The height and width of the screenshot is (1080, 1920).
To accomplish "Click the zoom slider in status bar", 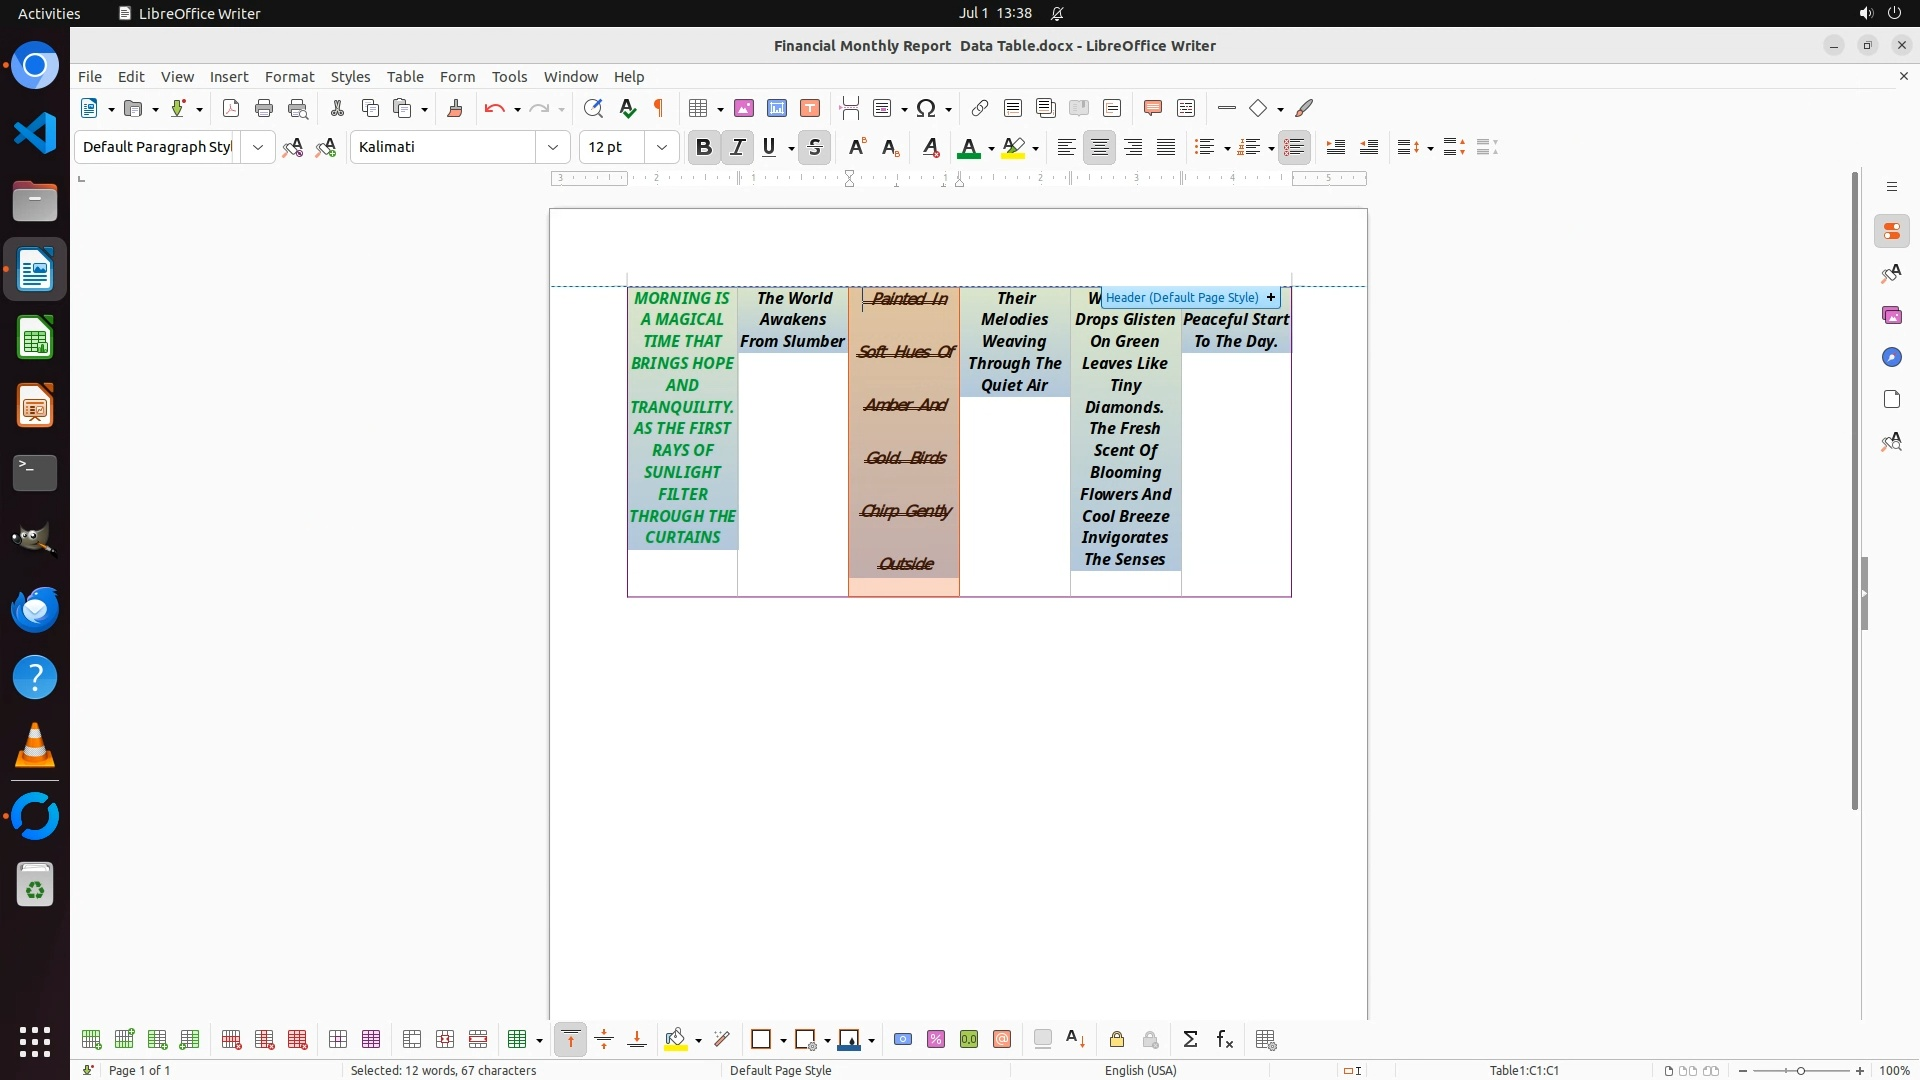I will 1800,1070.
